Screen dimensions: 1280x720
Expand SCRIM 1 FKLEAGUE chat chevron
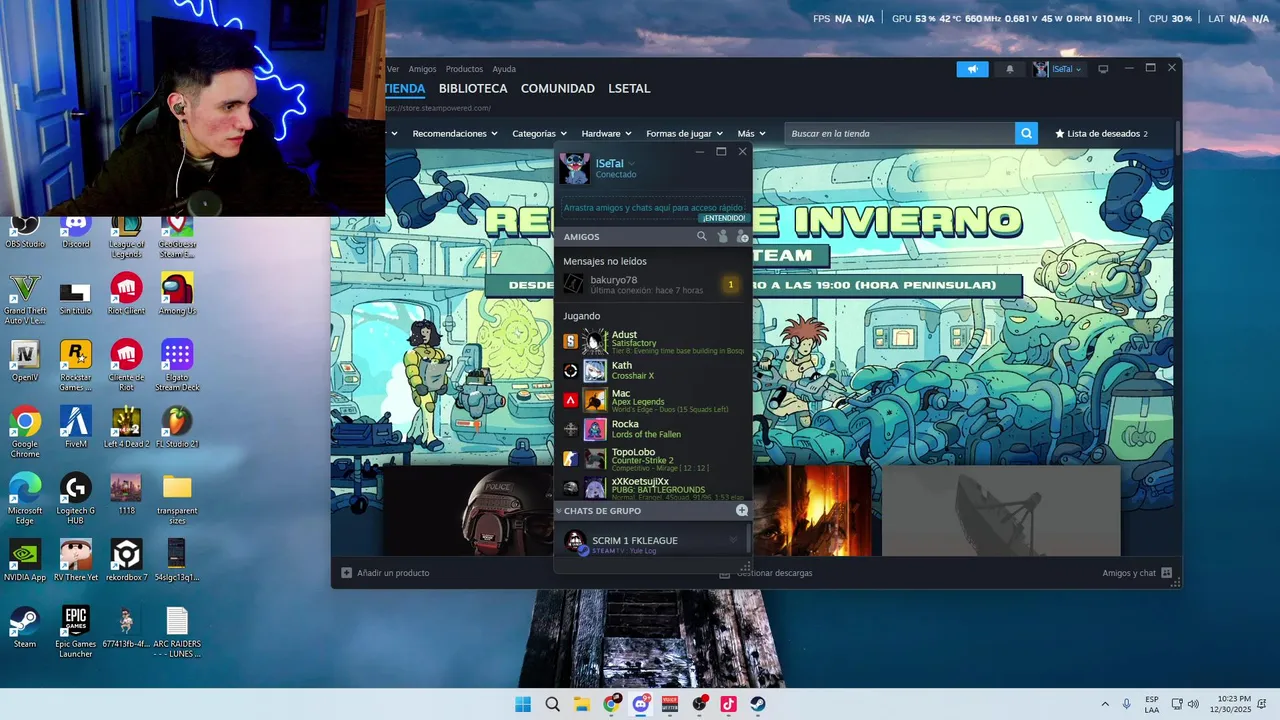tap(733, 541)
